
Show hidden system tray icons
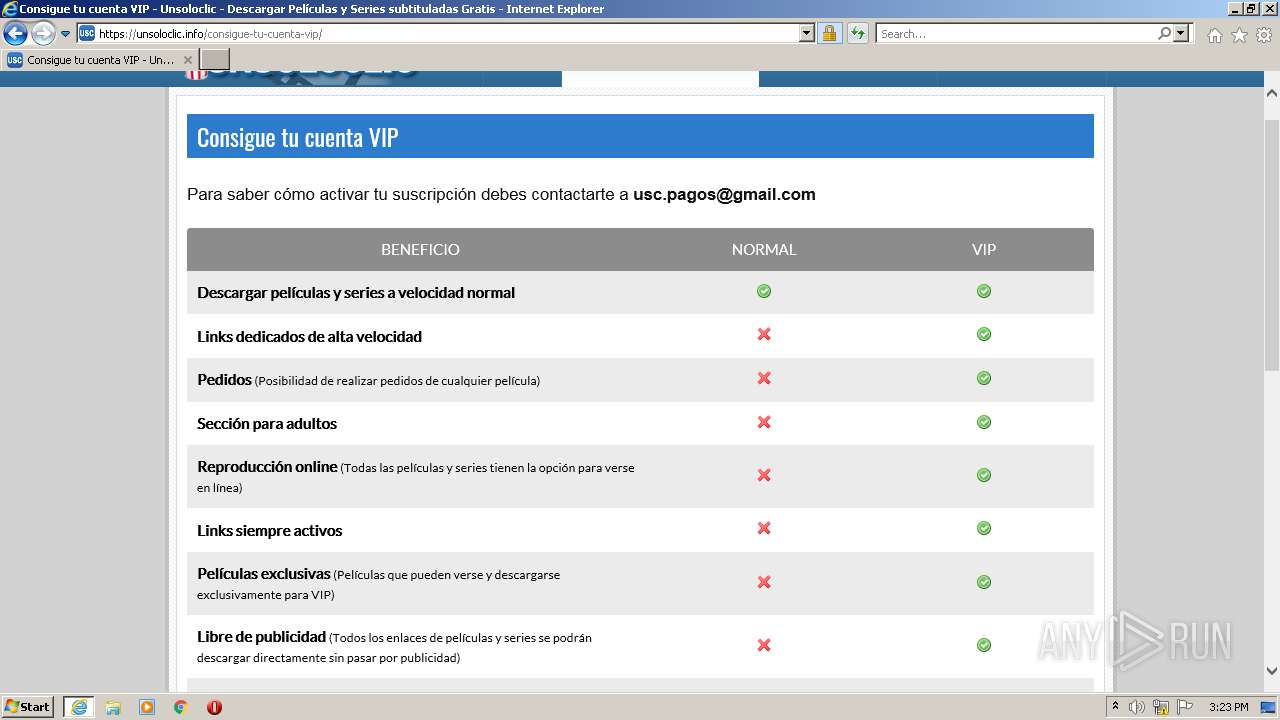[x=1115, y=707]
